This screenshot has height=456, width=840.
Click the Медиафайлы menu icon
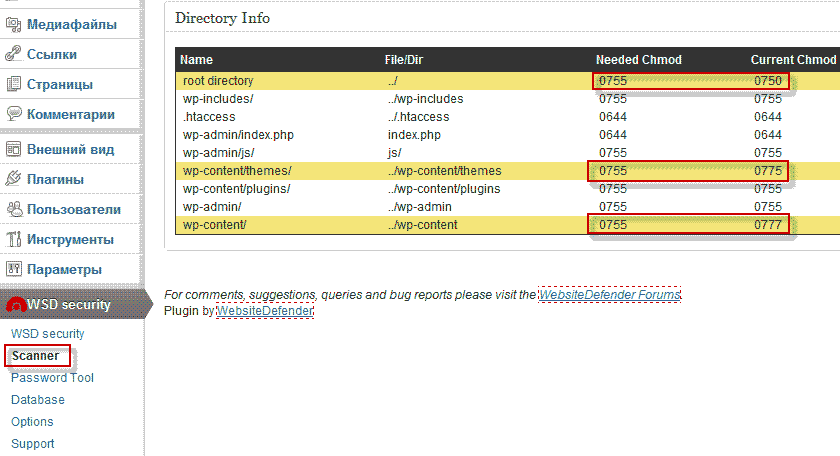pyautogui.click(x=14, y=24)
